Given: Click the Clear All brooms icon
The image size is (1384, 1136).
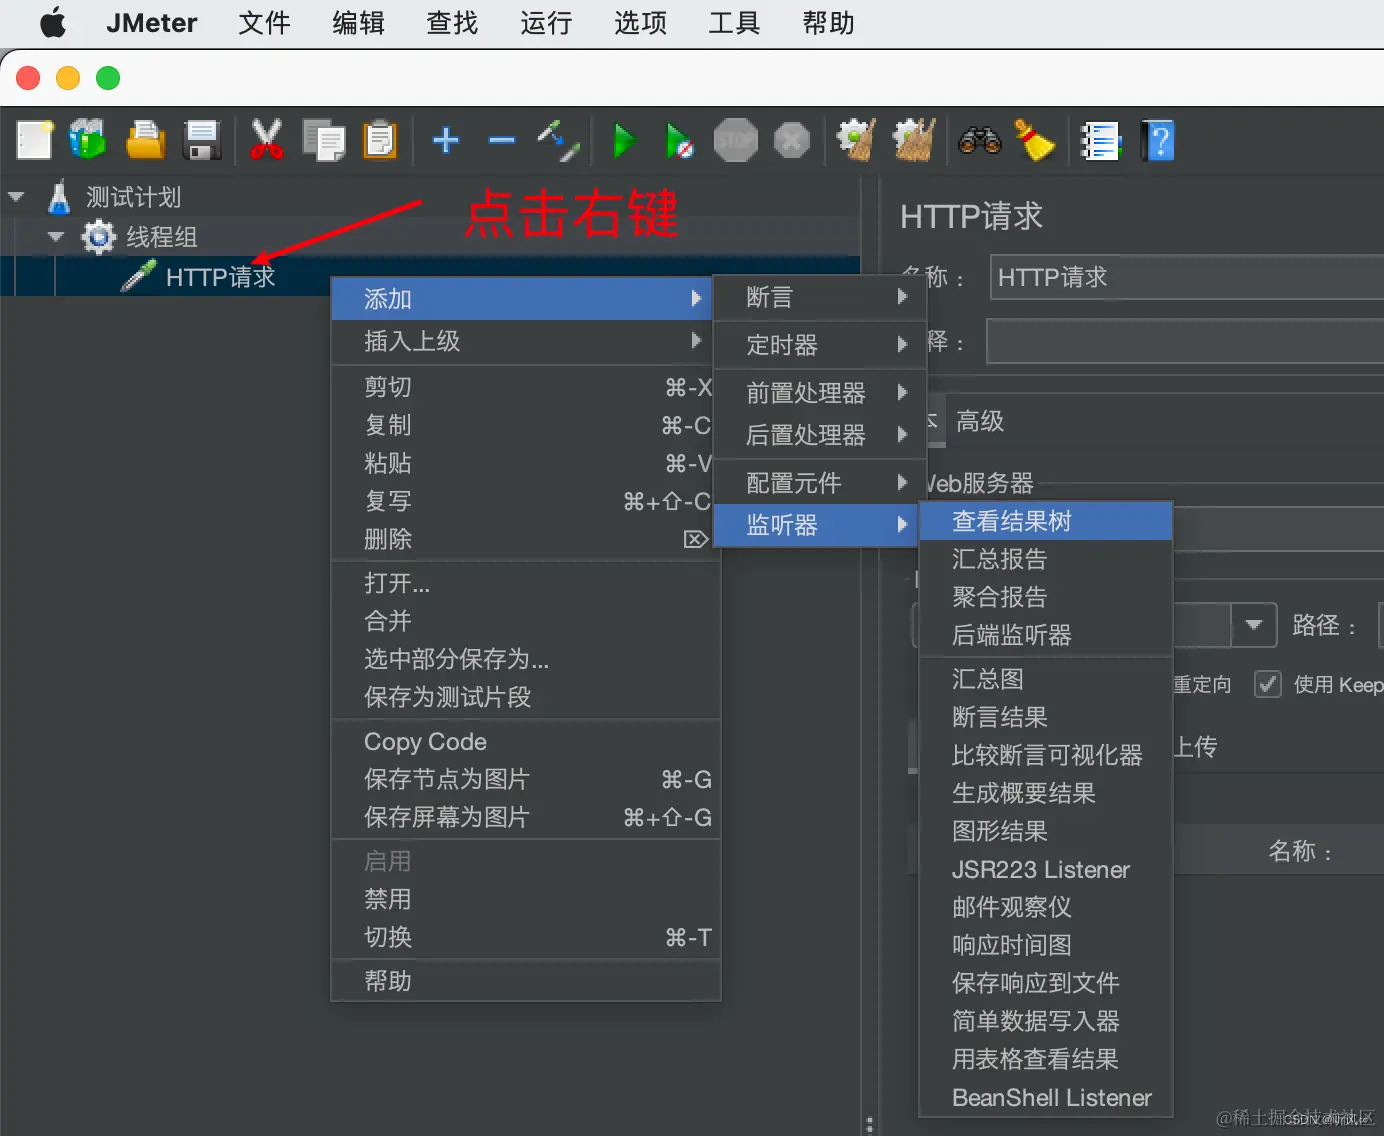Looking at the screenshot, I should click(x=914, y=140).
